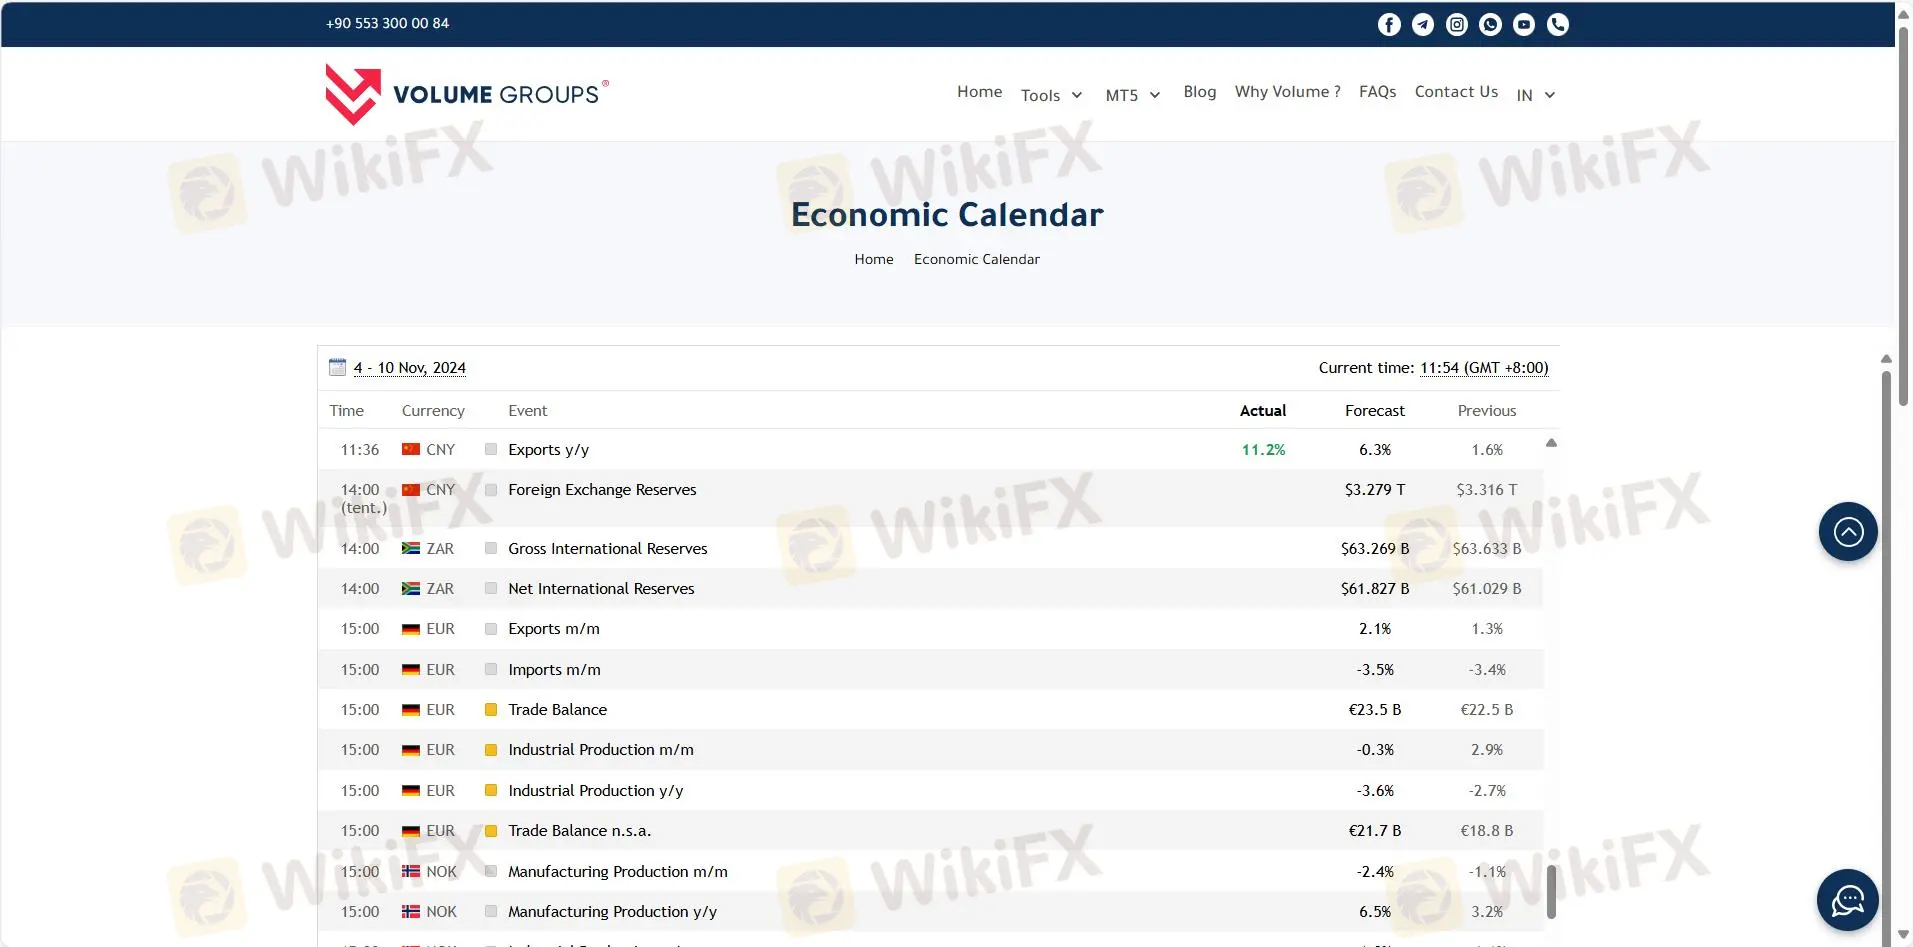1913x947 pixels.
Task: Check the Trade Balance event checkbox
Action: (490, 709)
